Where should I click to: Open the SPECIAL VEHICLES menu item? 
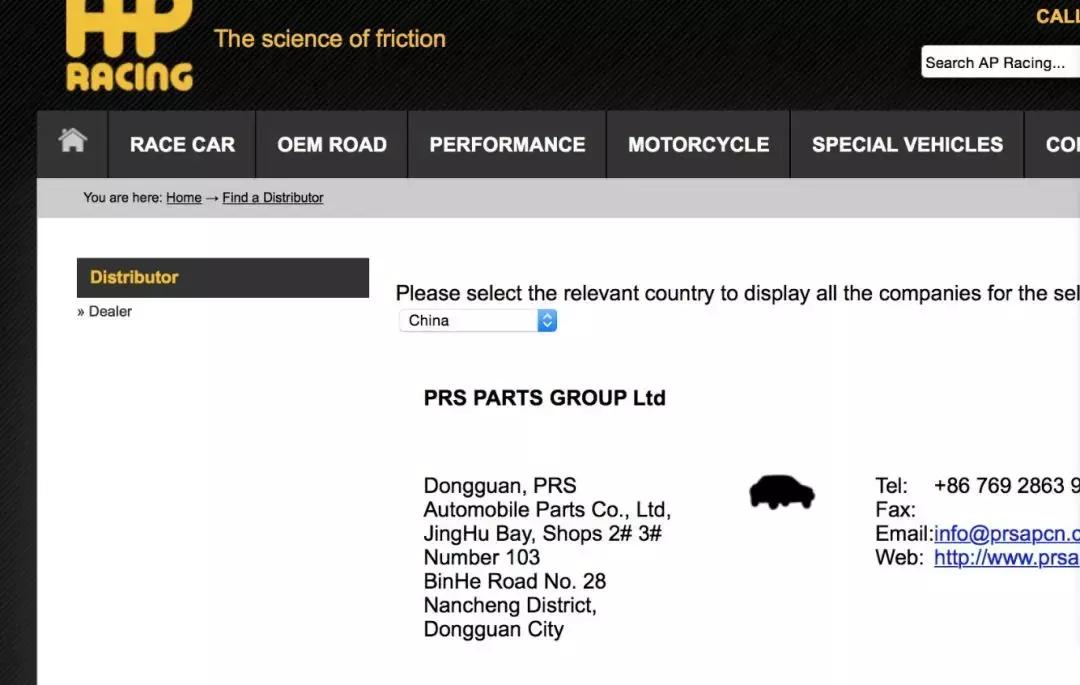pos(907,144)
